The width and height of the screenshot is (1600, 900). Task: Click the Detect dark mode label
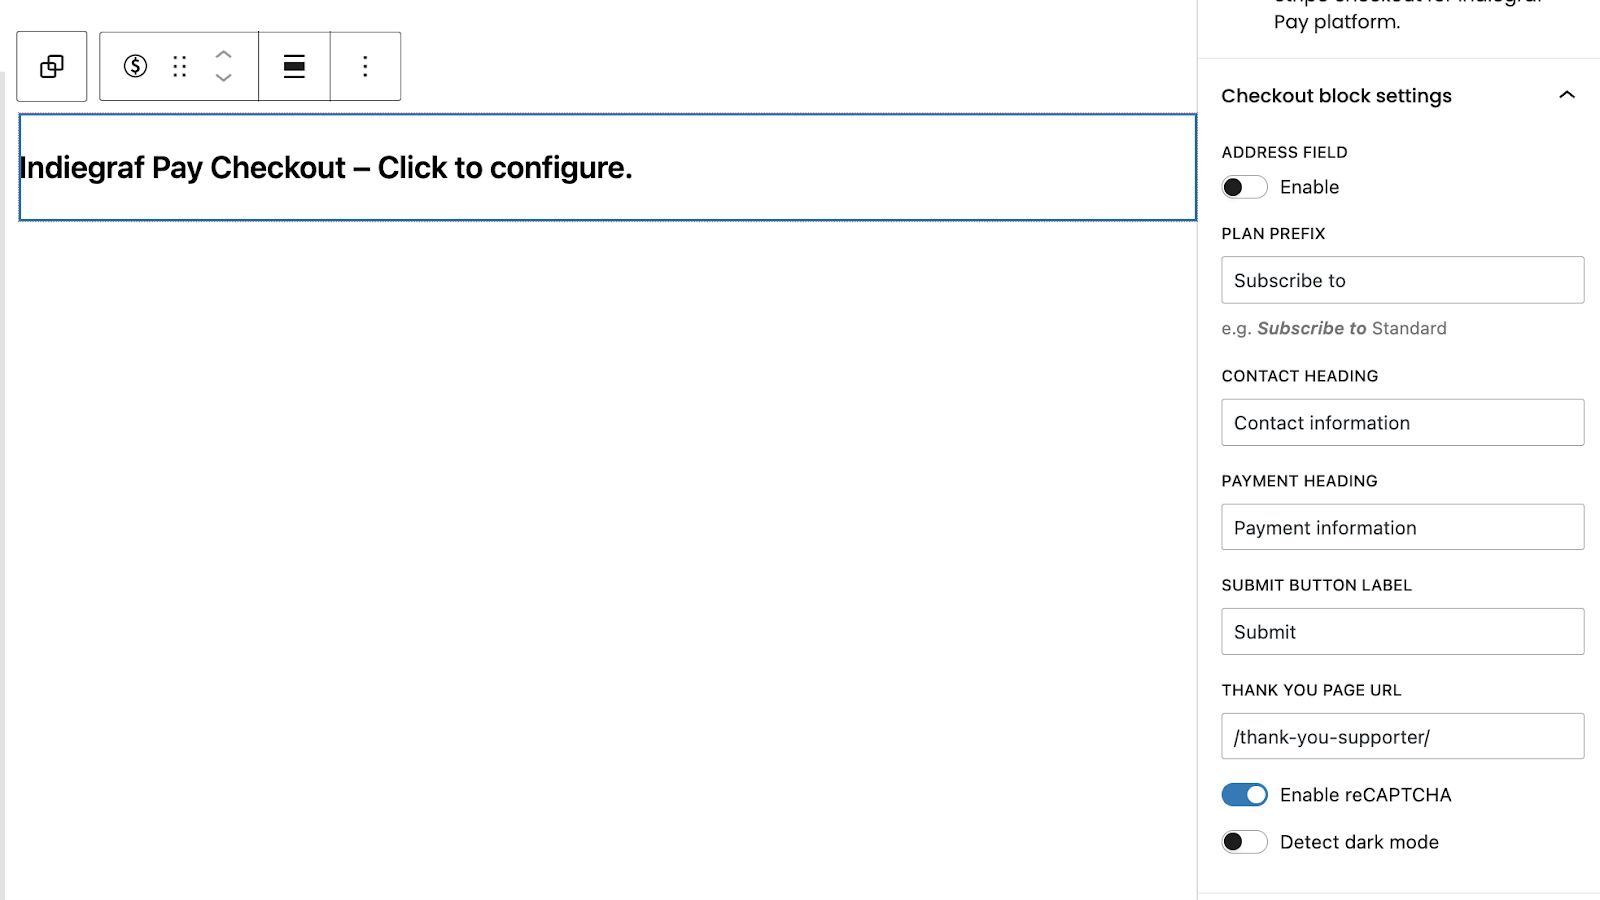tap(1359, 842)
